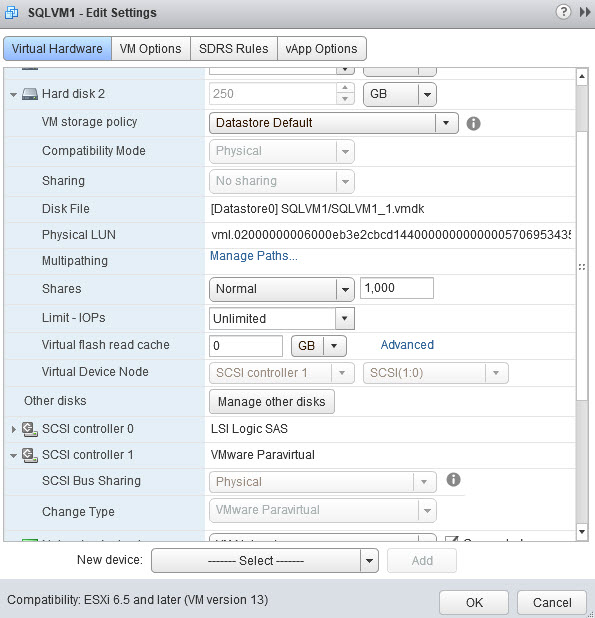This screenshot has width=595, height=618.
Task: Click the Multipathing row label
Action: pyautogui.click(x=75, y=261)
